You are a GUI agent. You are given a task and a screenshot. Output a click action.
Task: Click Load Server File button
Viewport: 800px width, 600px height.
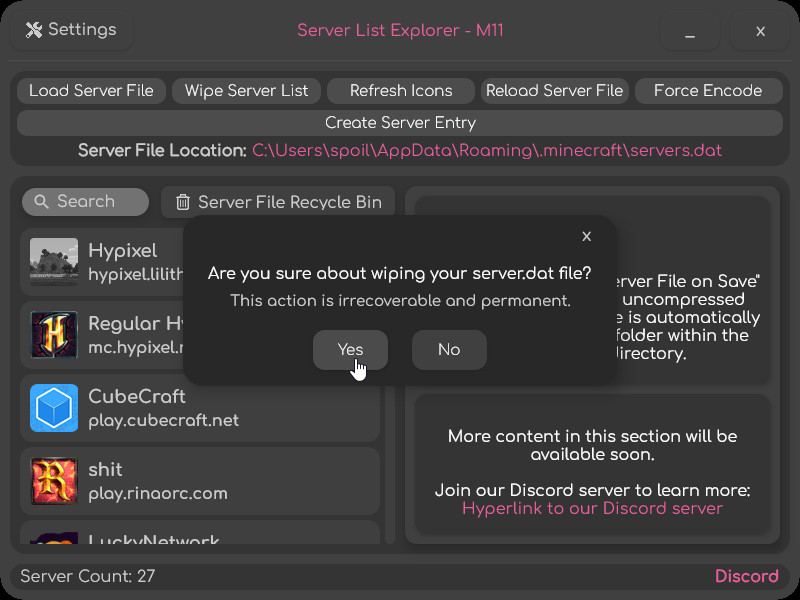(x=91, y=91)
